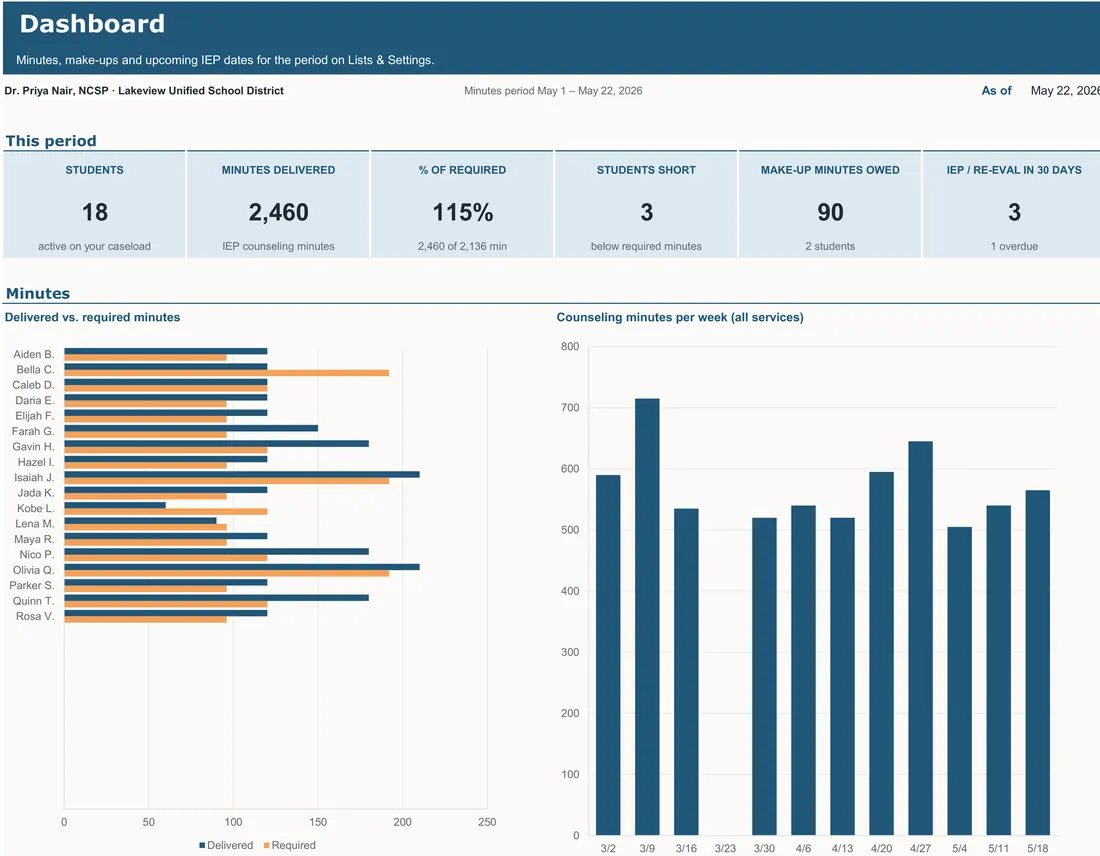The width and height of the screenshot is (1100, 856).
Task: Click the 3/9 weekly bar
Action: tap(647, 617)
